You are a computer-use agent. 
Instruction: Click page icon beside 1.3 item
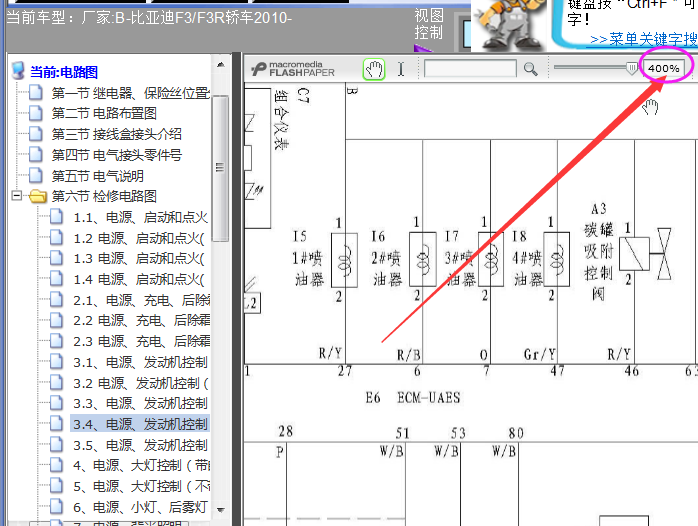point(57,258)
